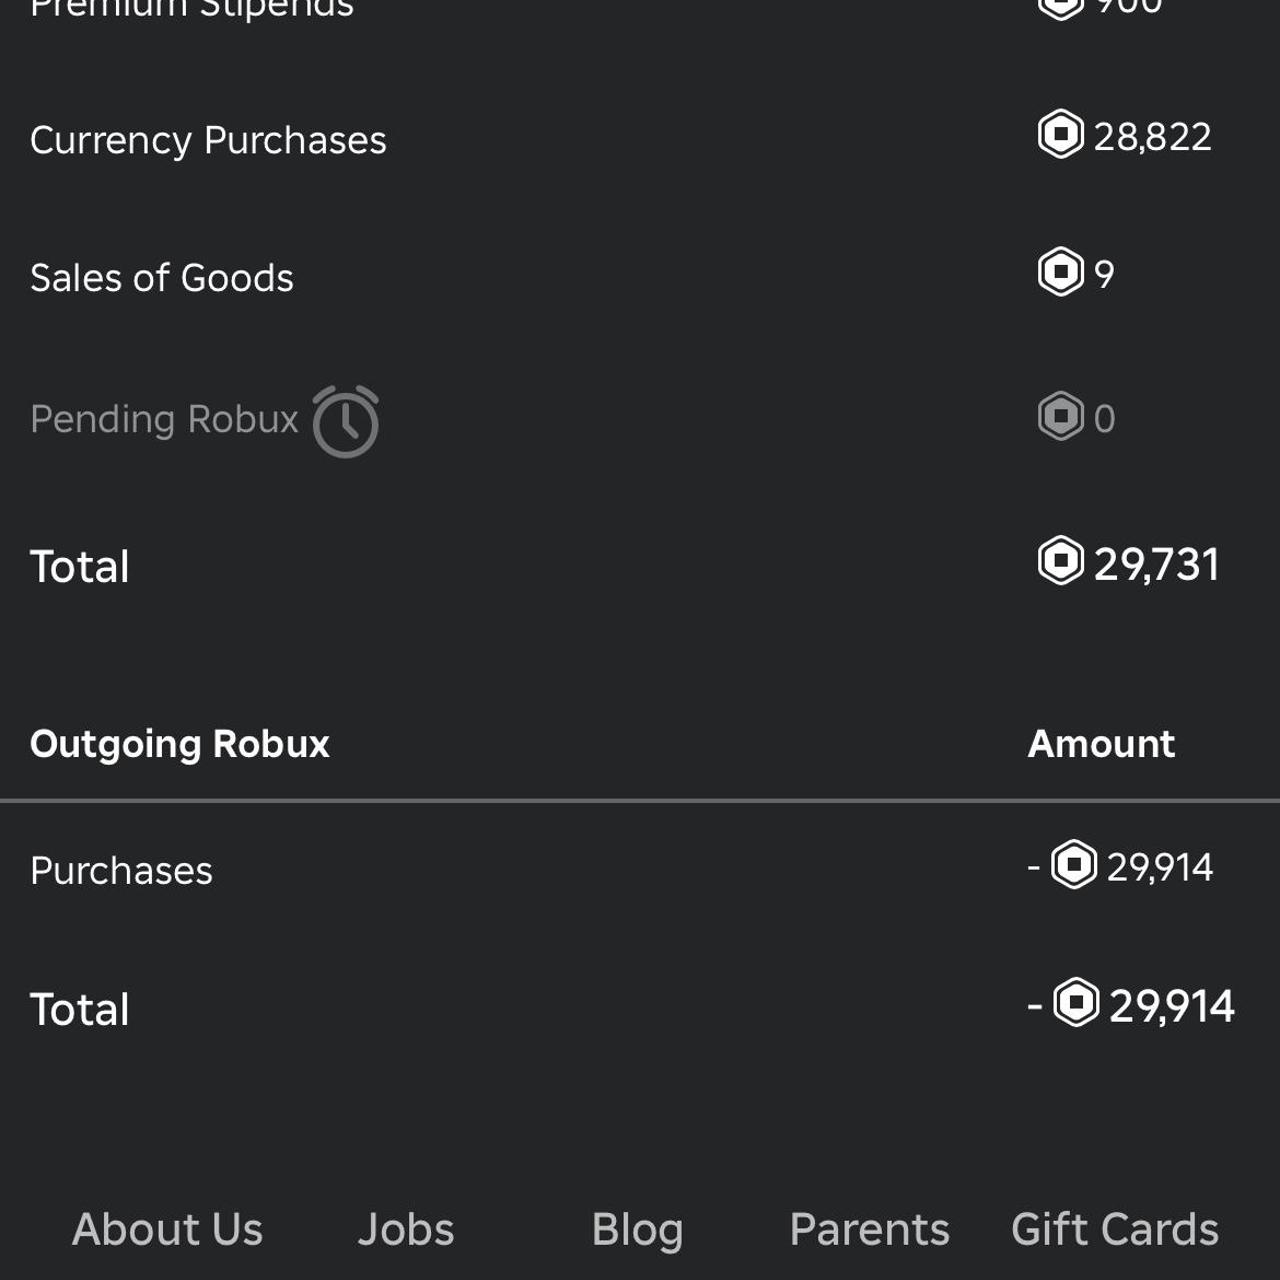Visit the Blog link

(637, 1229)
